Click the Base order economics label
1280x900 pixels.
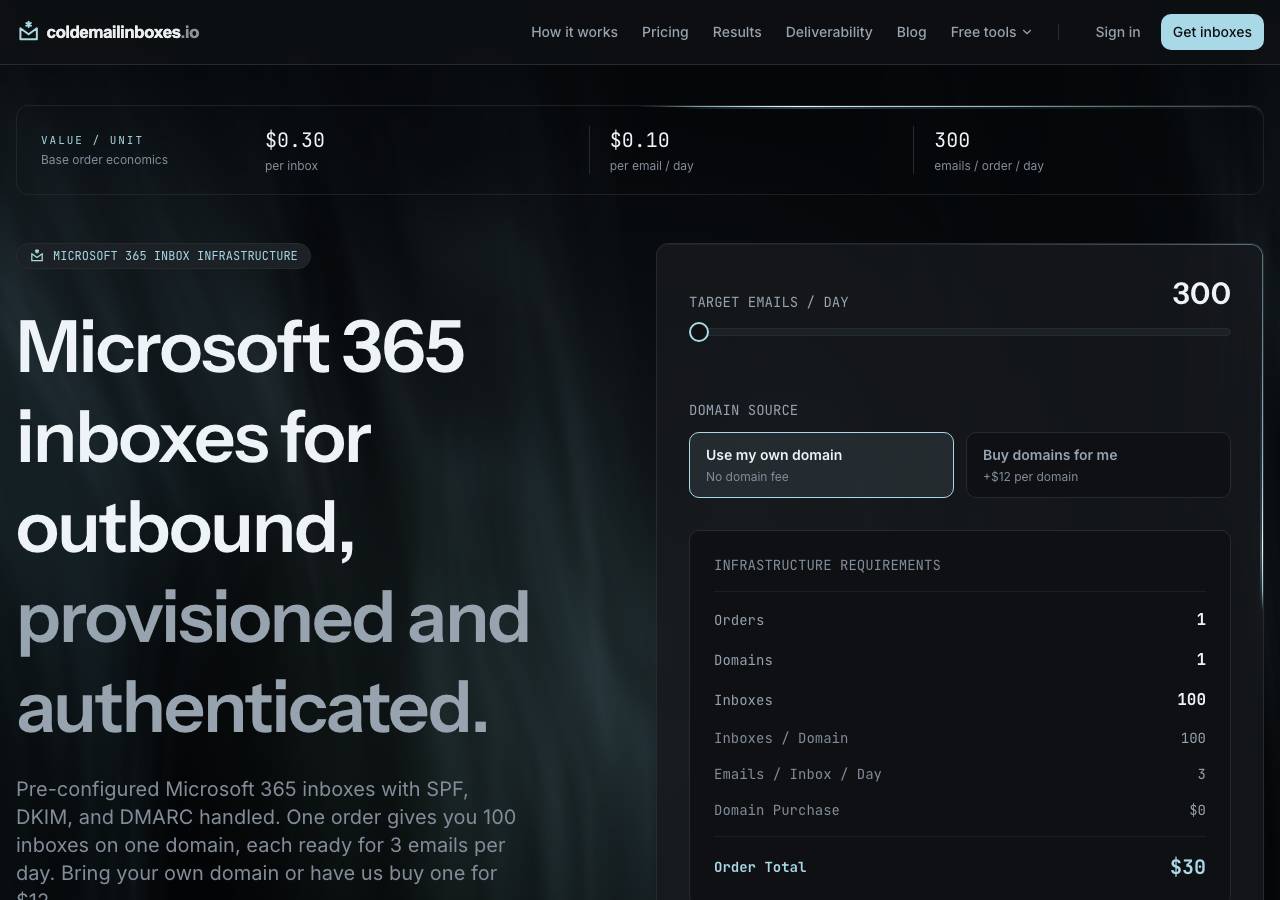tap(104, 160)
